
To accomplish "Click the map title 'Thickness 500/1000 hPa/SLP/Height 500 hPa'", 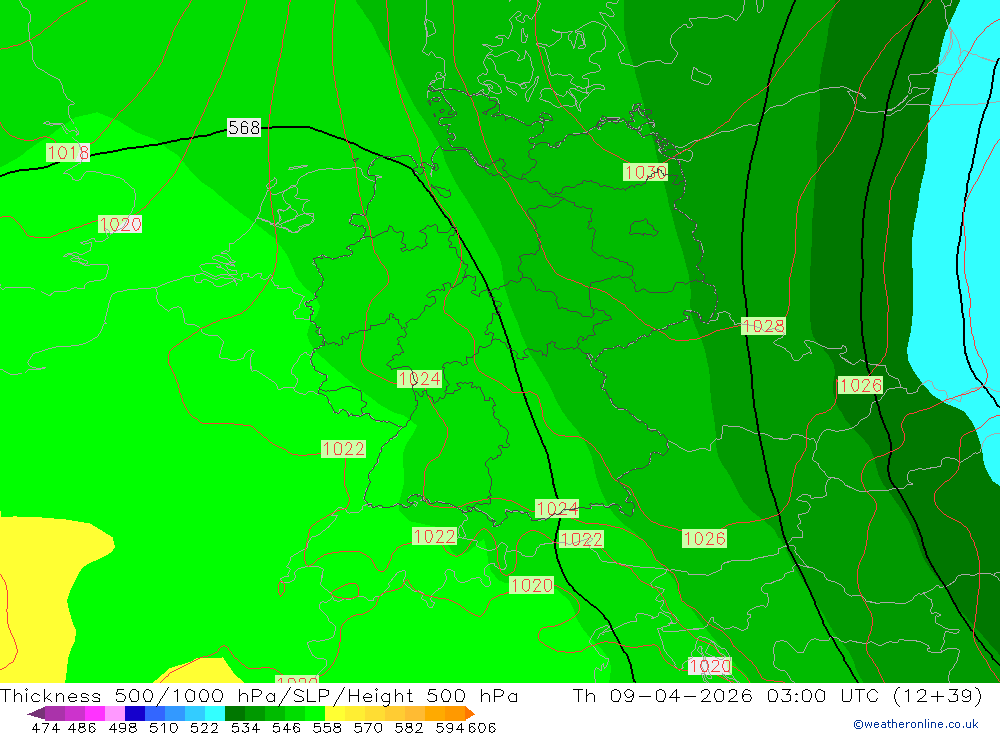I will point(259,695).
